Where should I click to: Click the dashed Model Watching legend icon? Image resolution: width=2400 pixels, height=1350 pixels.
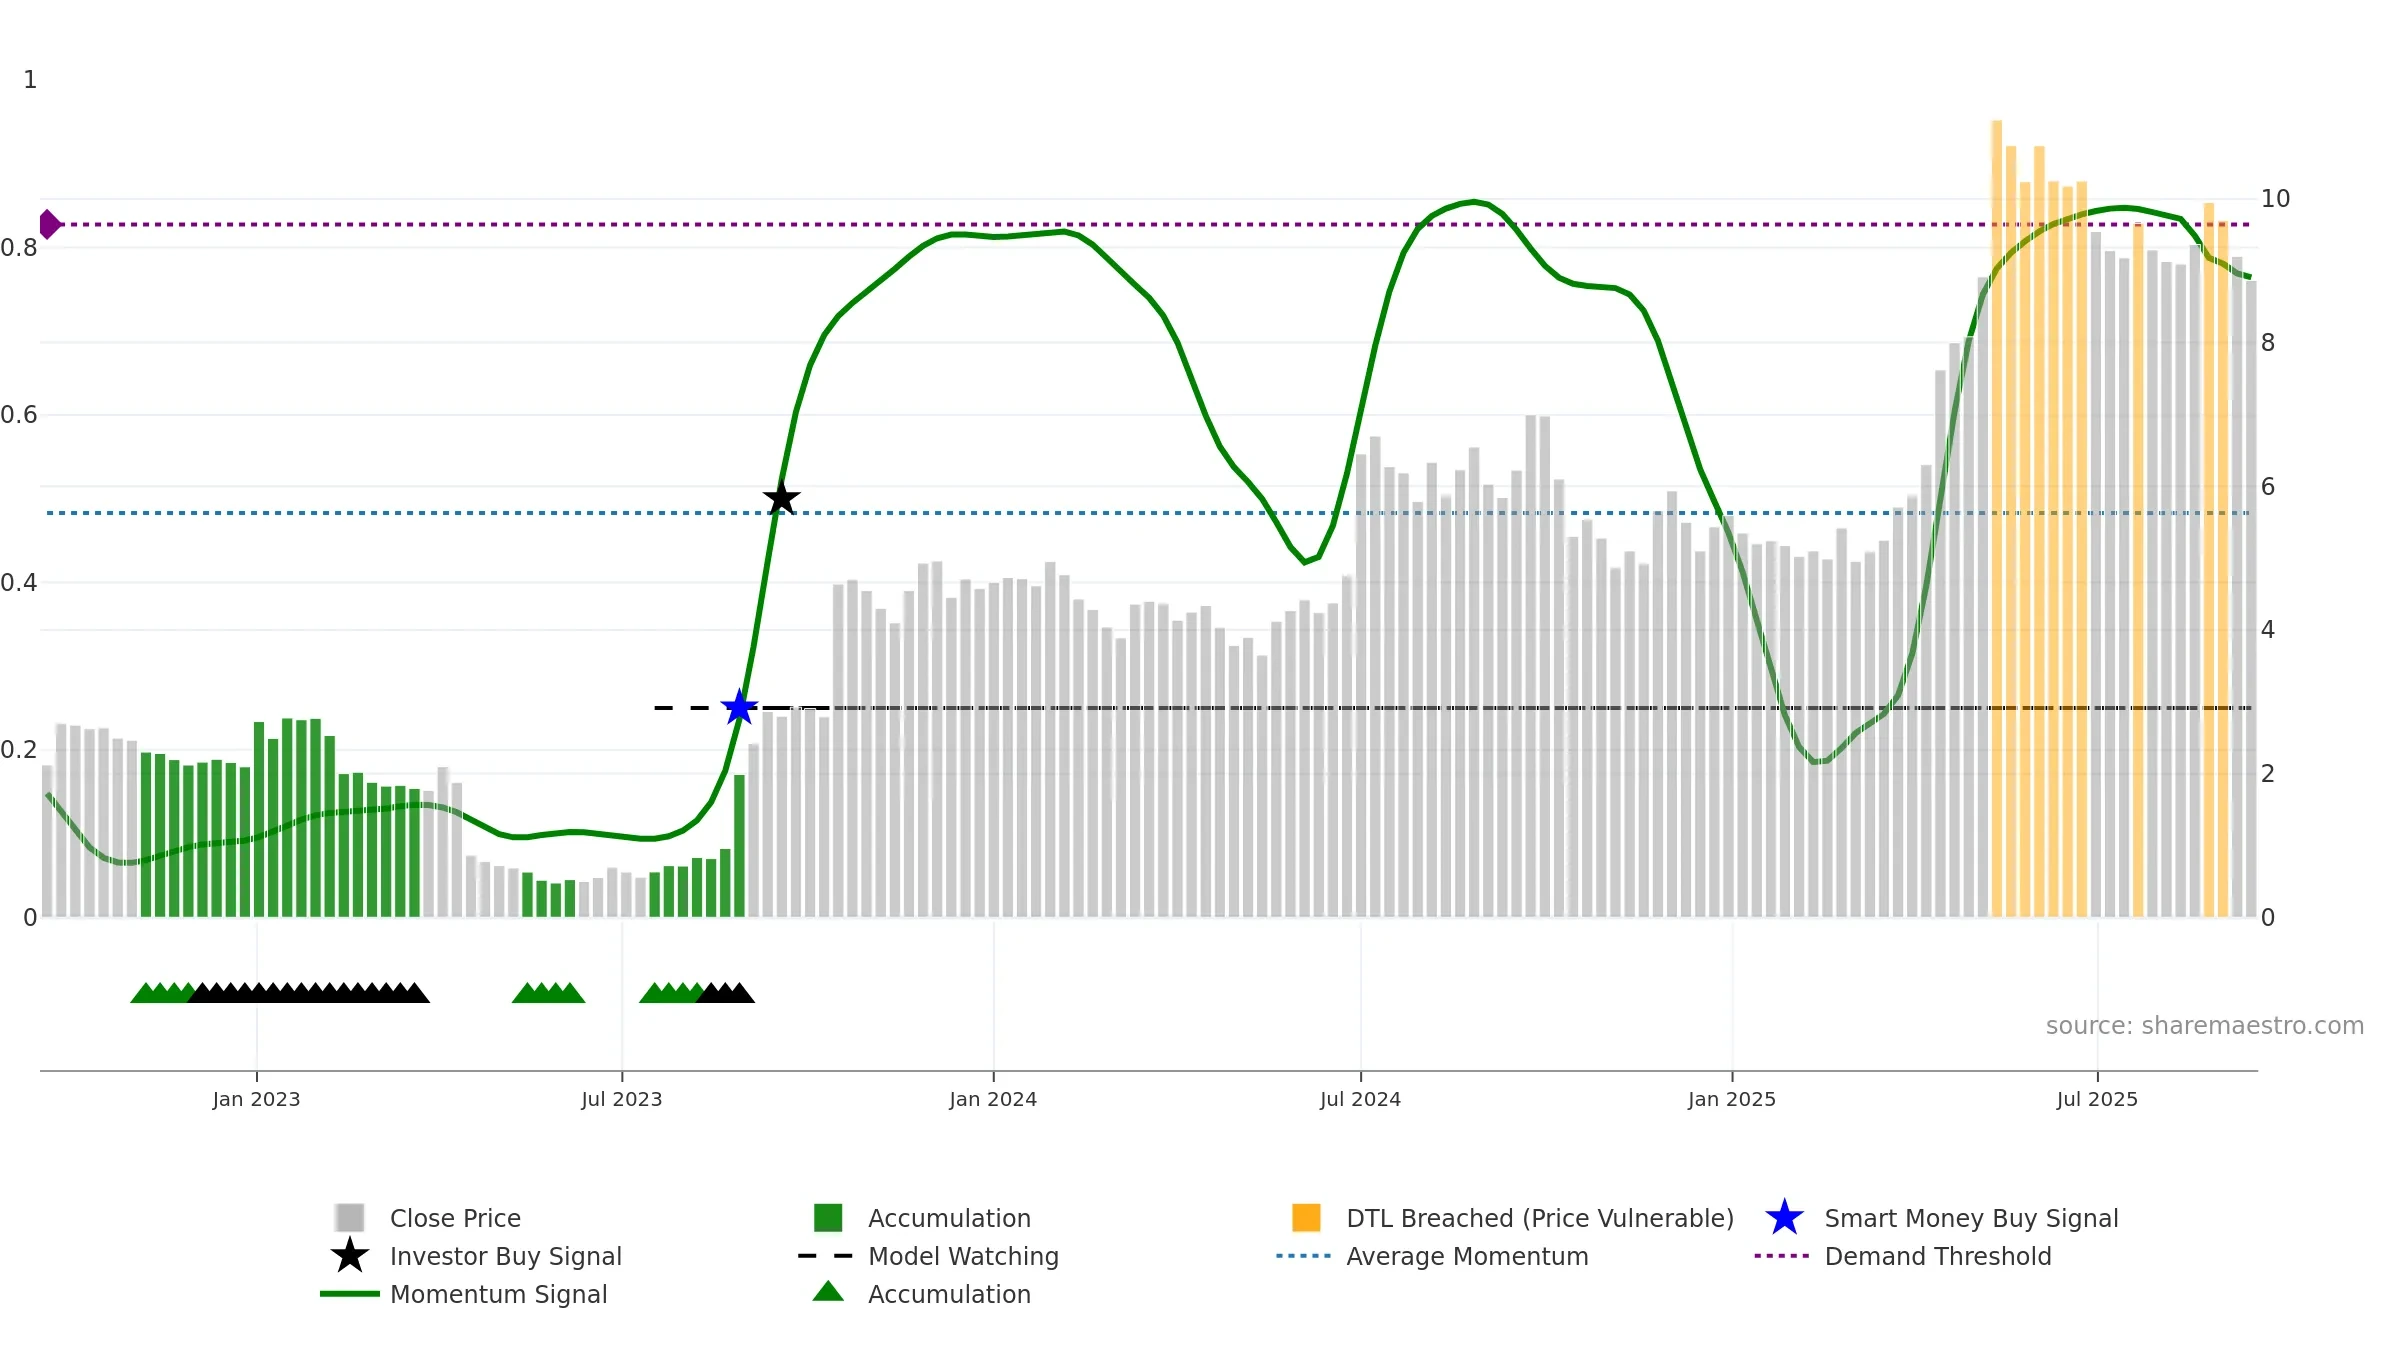pyautogui.click(x=826, y=1255)
